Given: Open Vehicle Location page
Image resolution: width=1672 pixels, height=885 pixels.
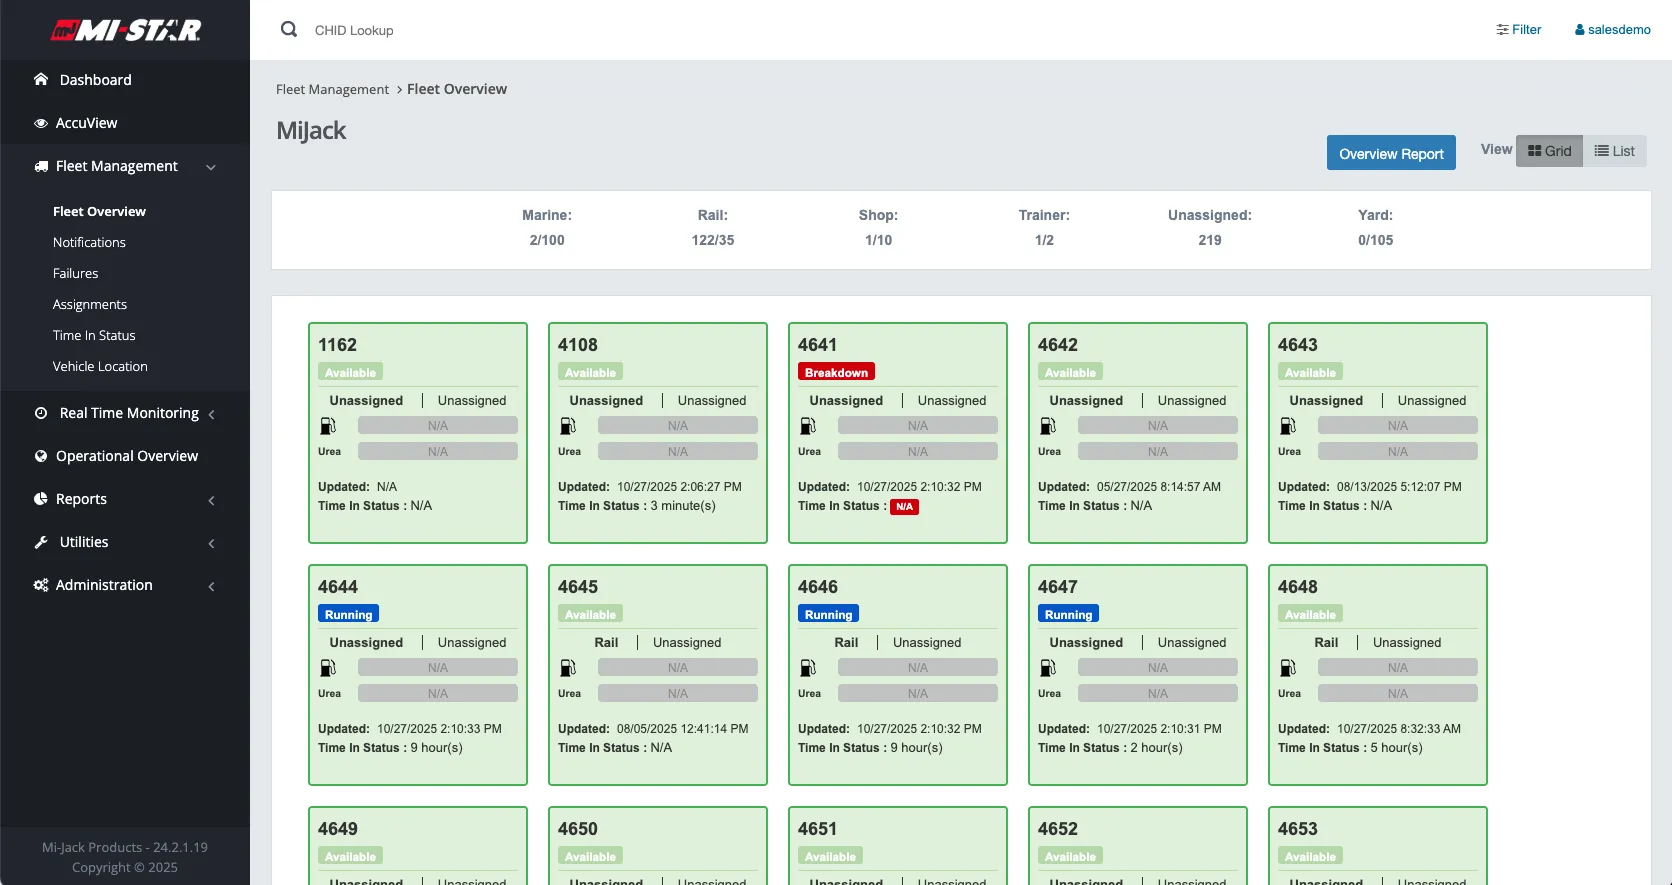Looking at the screenshot, I should [x=100, y=366].
